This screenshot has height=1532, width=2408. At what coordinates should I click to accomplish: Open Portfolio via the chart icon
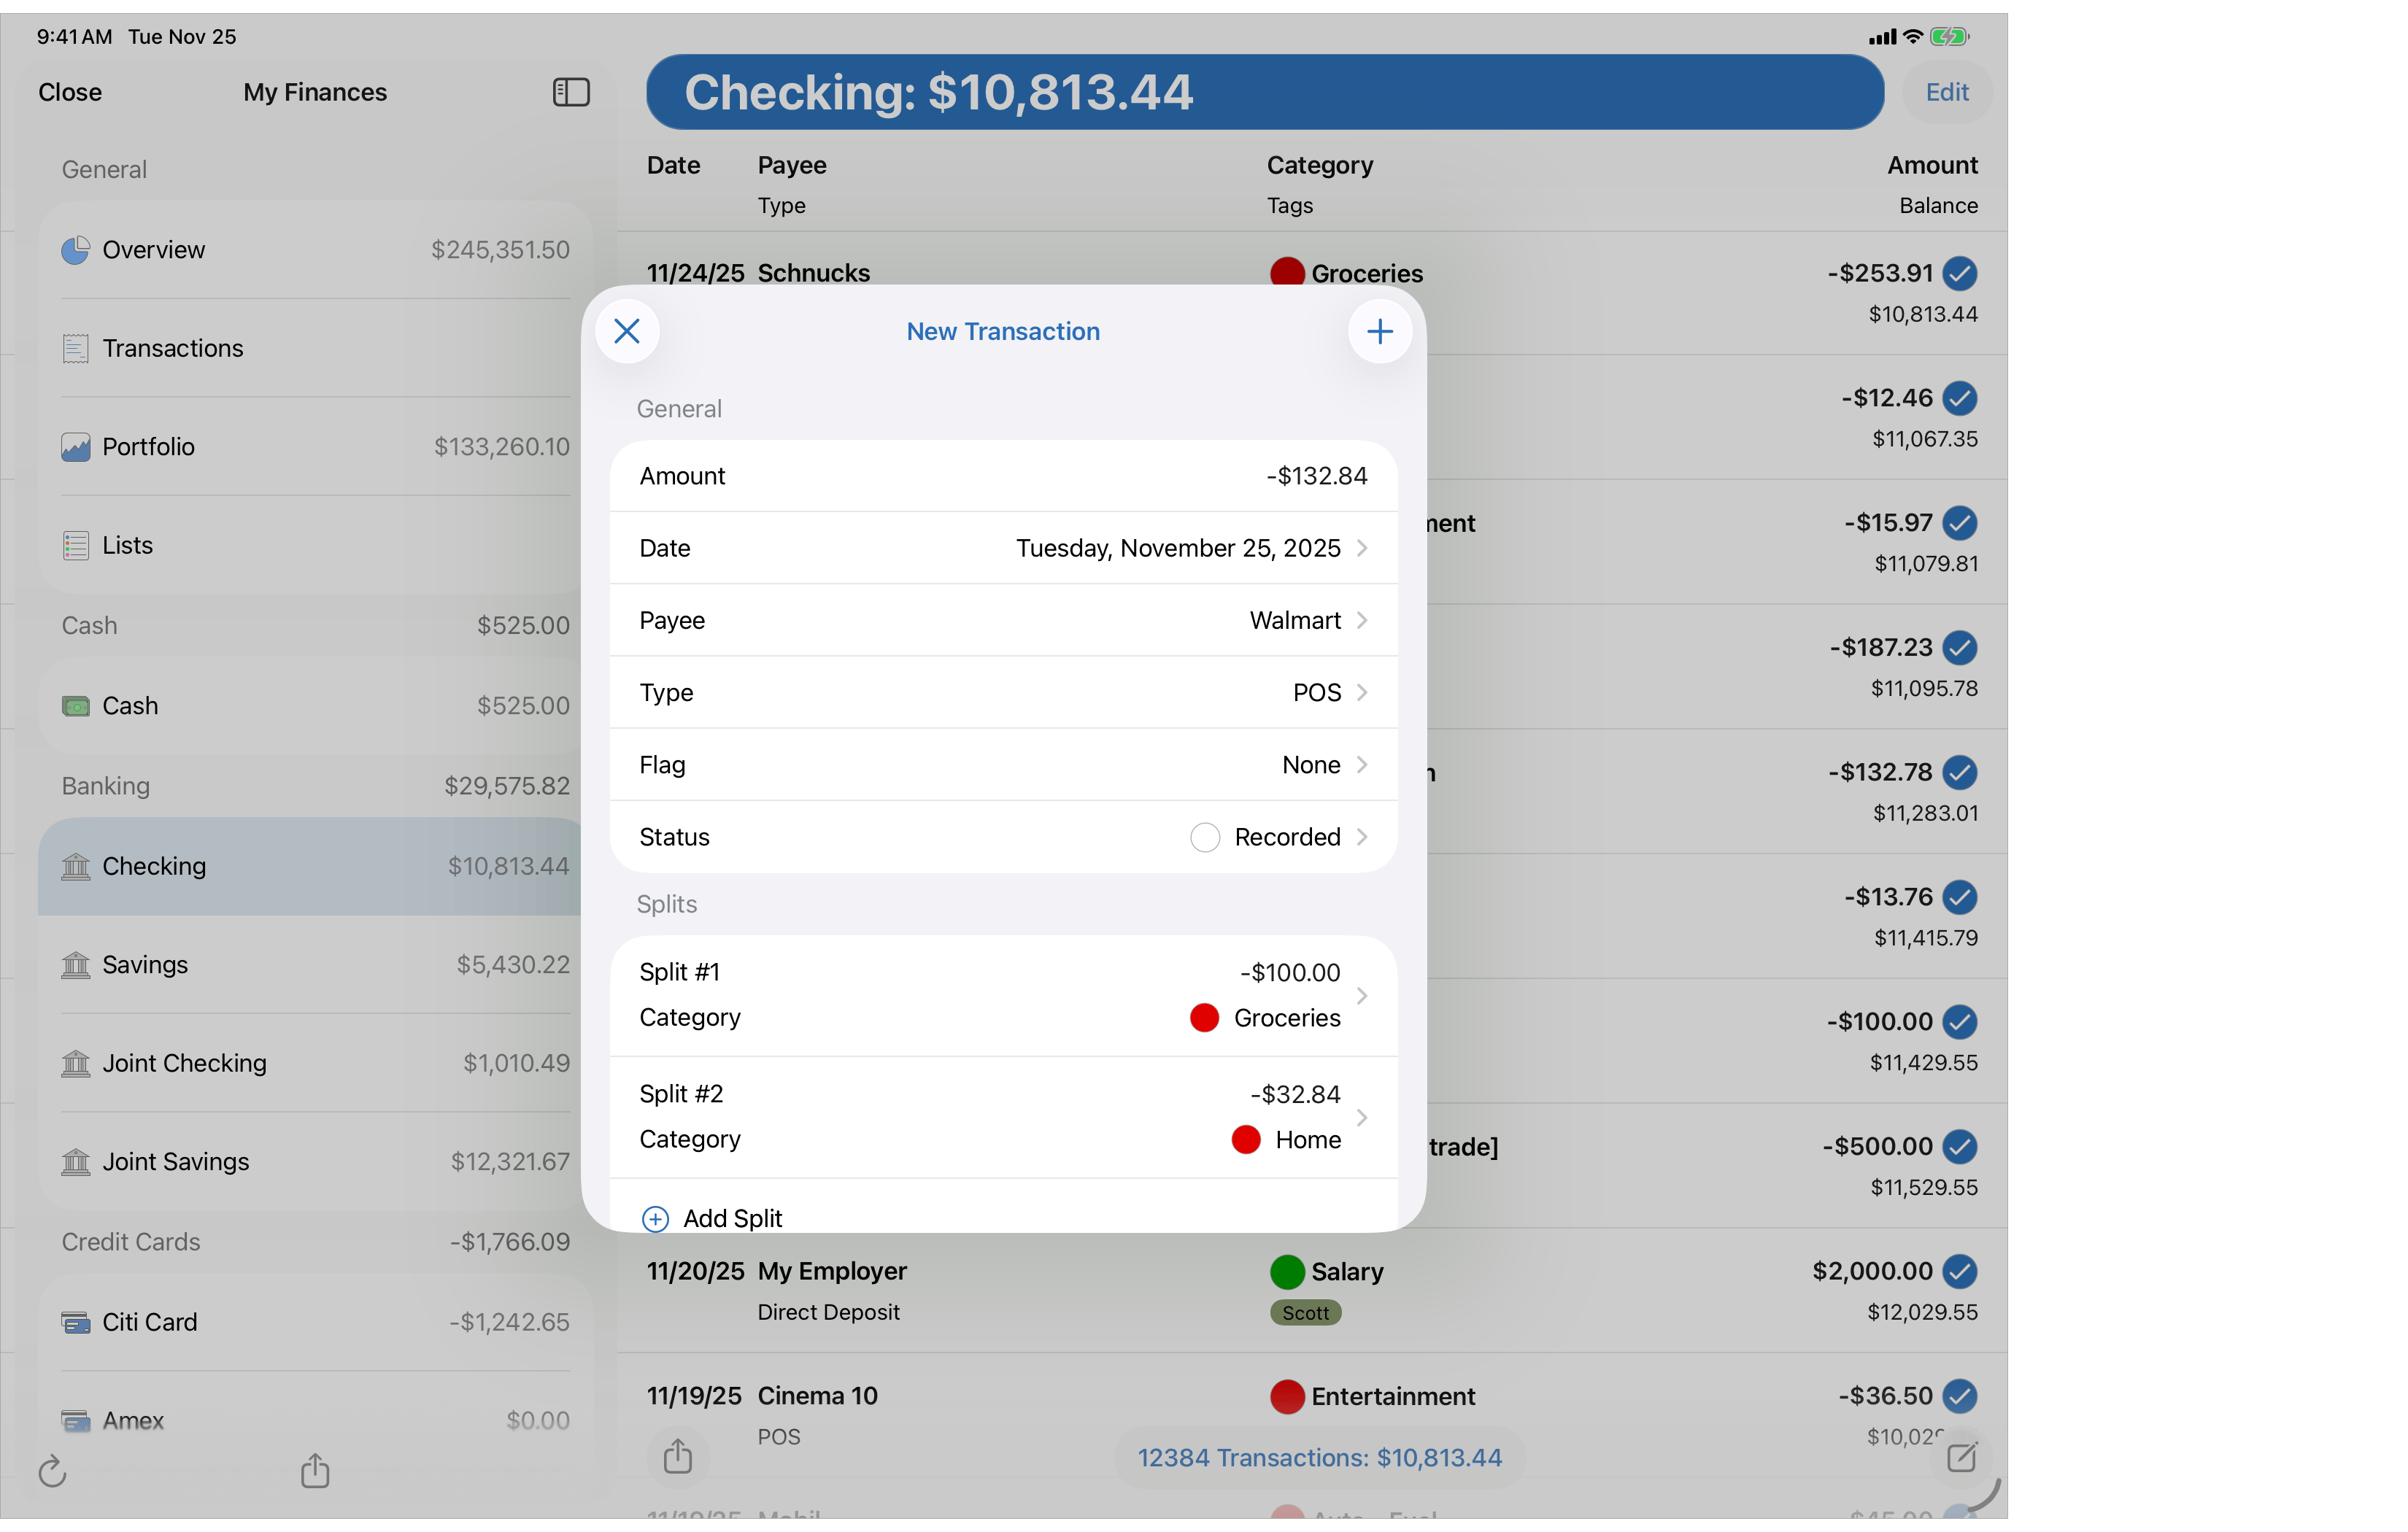[75, 447]
